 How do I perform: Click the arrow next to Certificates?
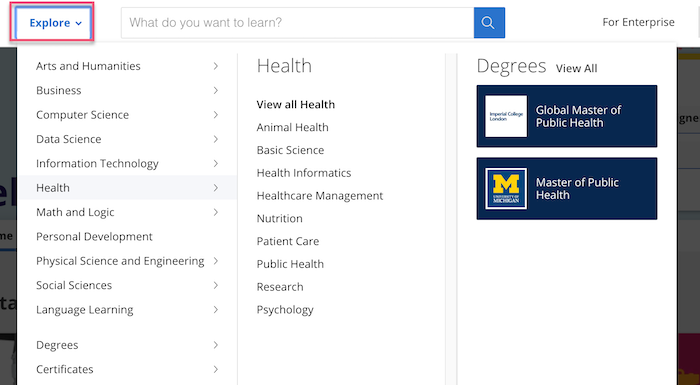216,369
